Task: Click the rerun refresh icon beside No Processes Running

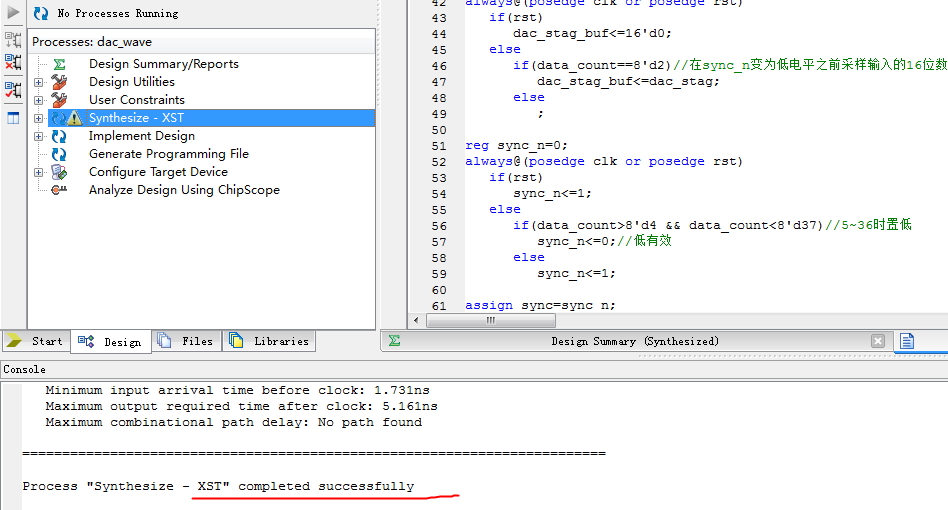Action: point(41,13)
